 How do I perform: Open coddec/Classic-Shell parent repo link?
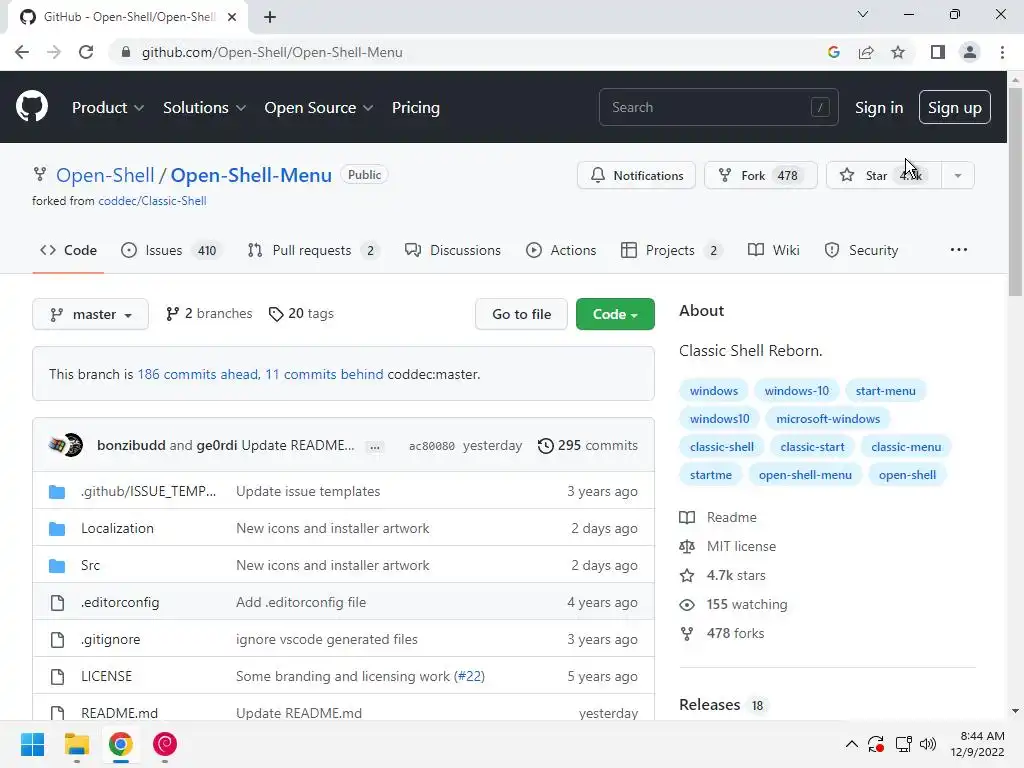coord(152,201)
